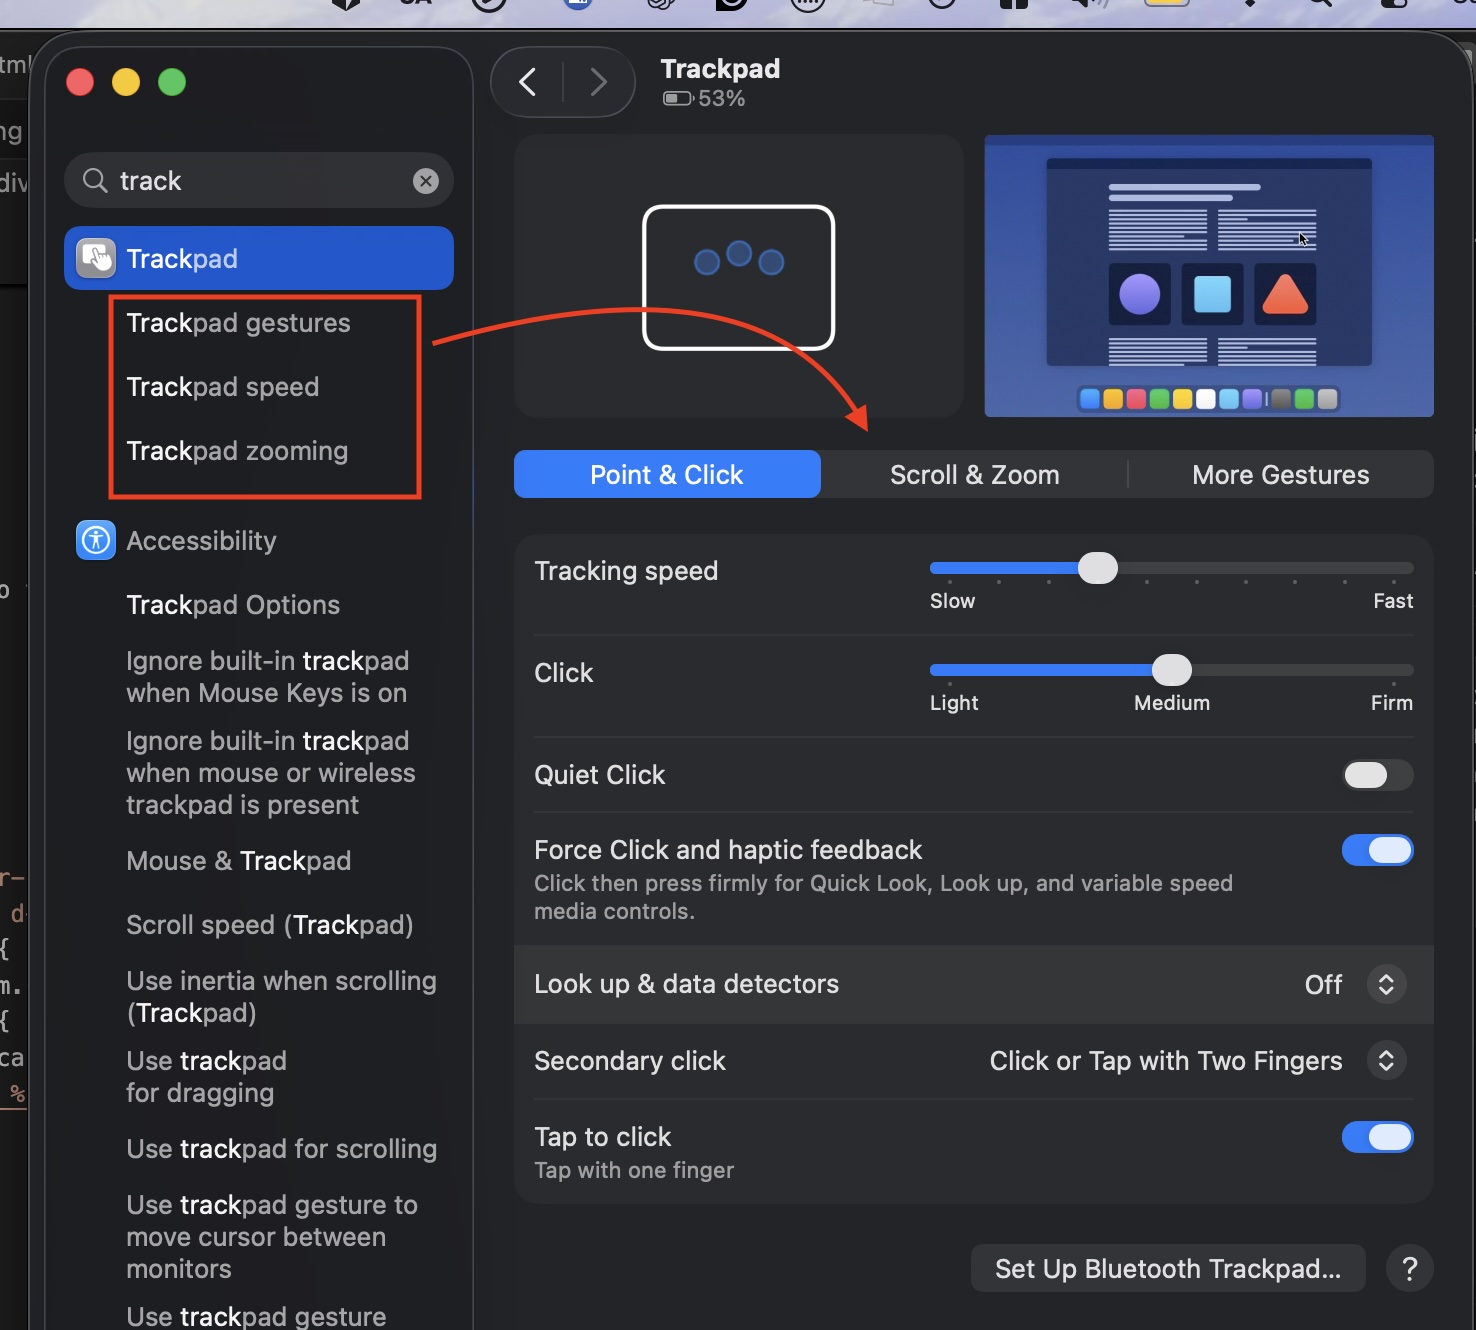Select the Trackpad icon in sidebar
The height and width of the screenshot is (1330, 1476).
pos(96,258)
